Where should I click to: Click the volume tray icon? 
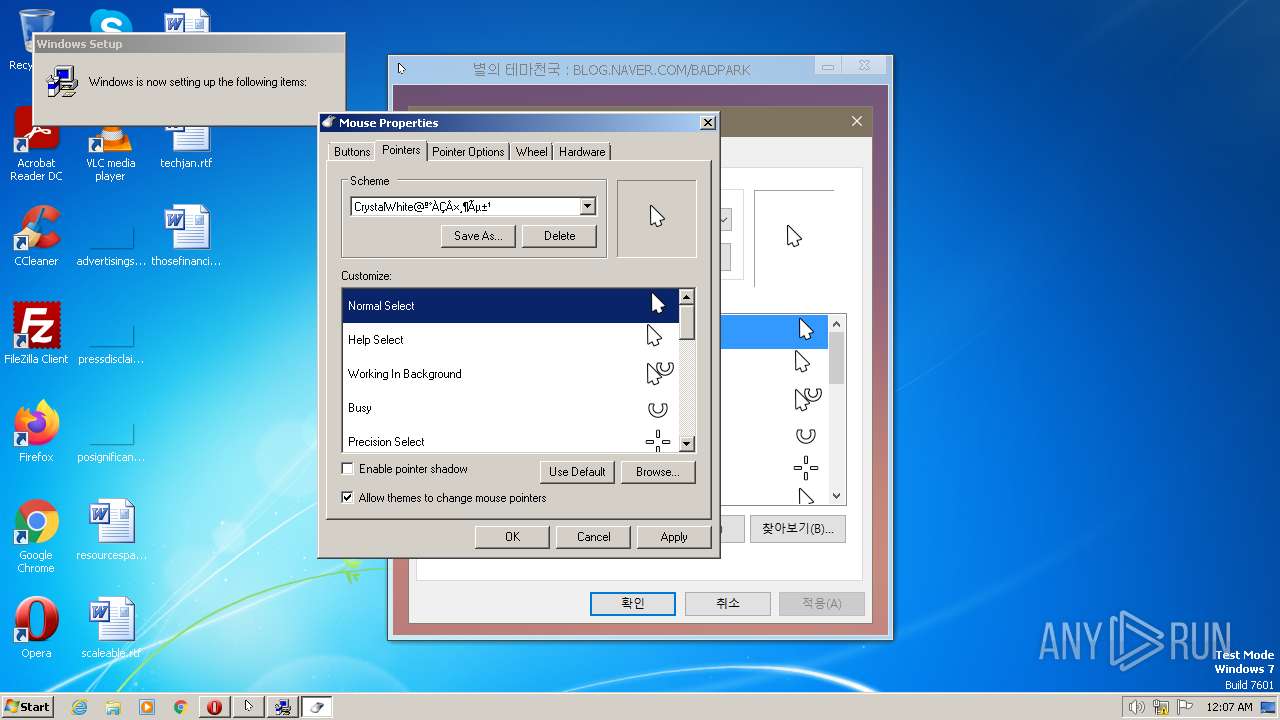click(1136, 707)
